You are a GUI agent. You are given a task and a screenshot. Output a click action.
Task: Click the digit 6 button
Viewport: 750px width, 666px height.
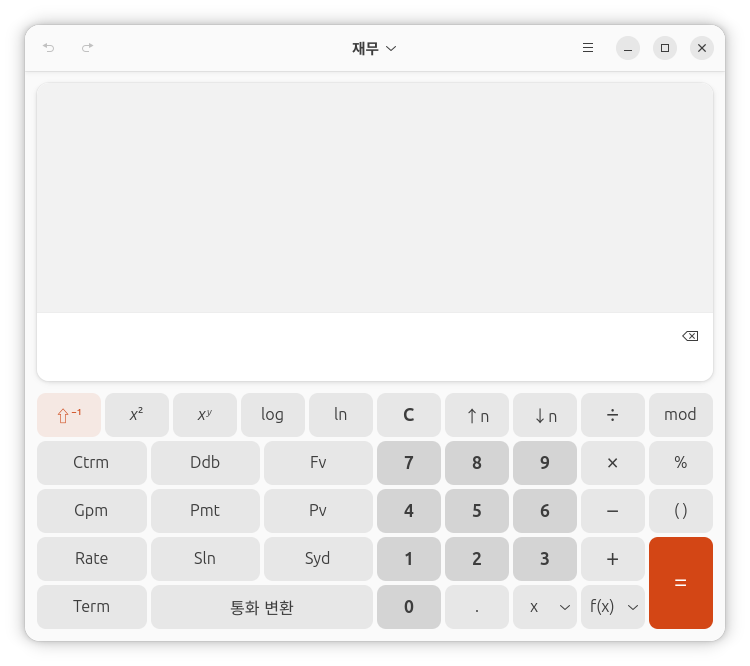coord(544,511)
